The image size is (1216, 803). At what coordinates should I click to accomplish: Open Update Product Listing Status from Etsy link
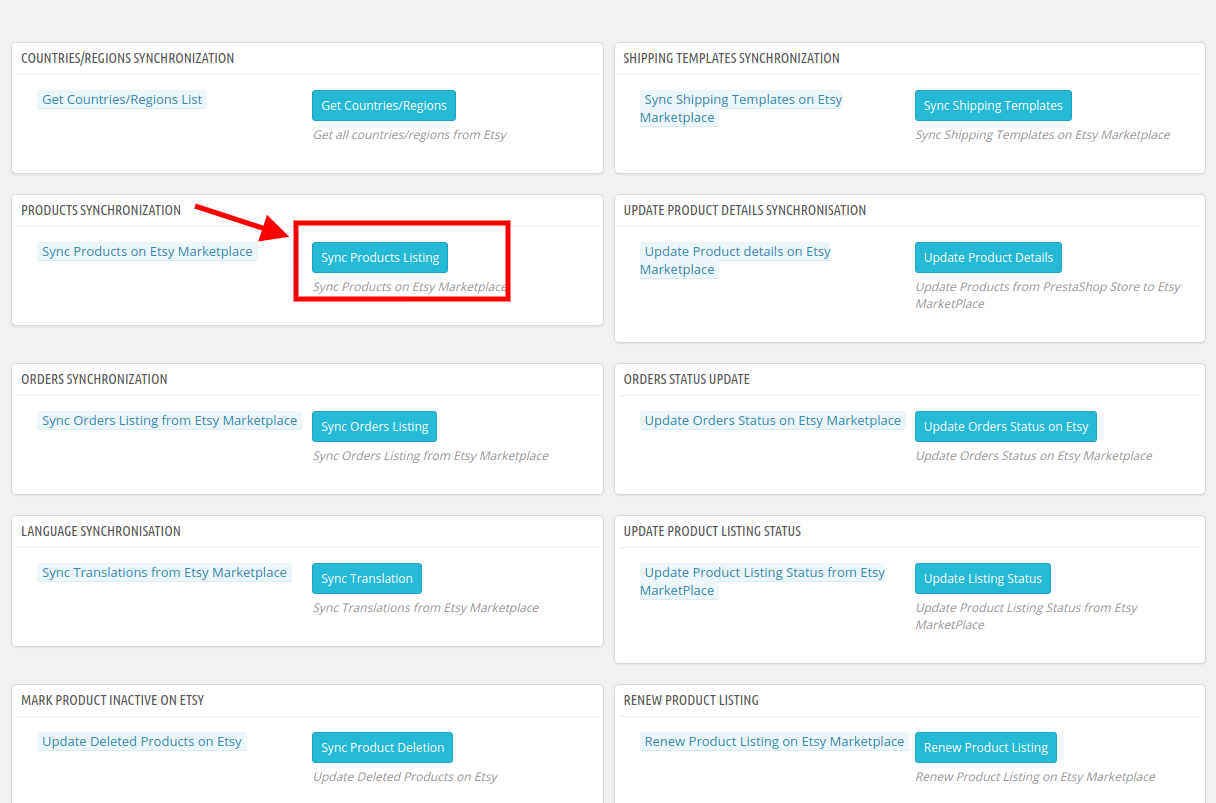tap(763, 582)
